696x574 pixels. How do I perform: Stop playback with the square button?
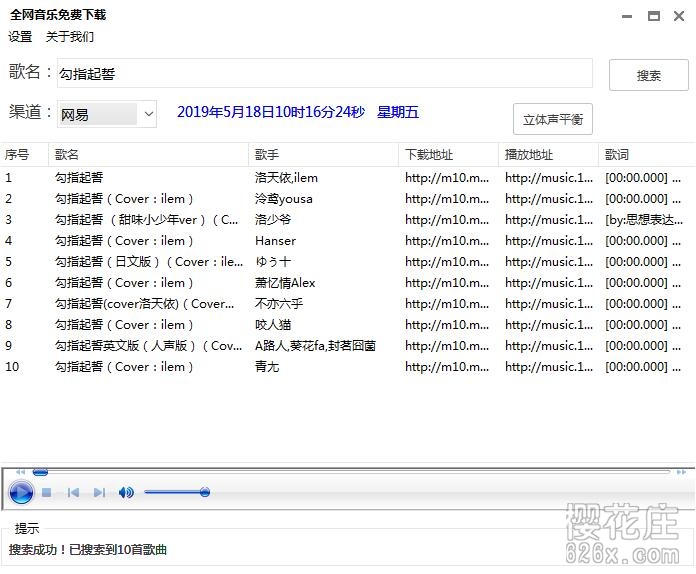click(47, 492)
